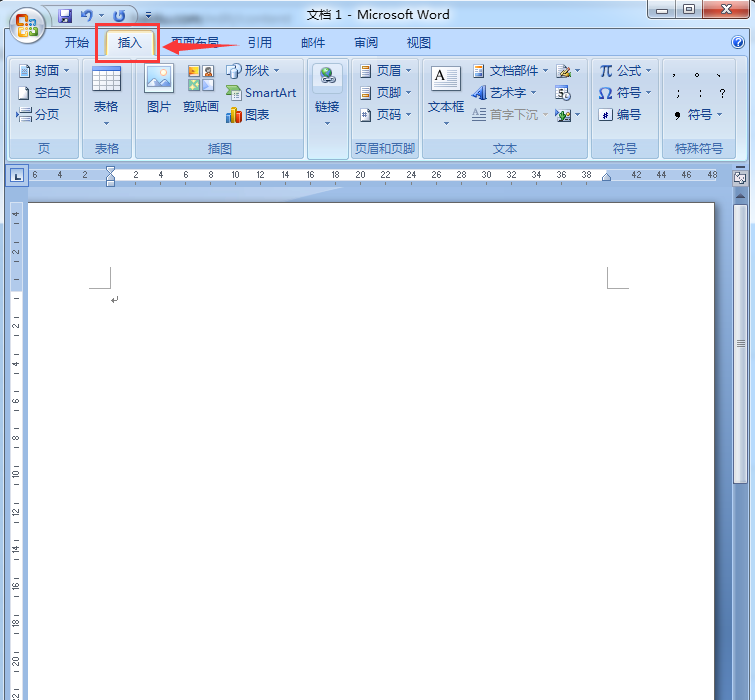Insert a cover page with 封面
This screenshot has height=700, width=755.
44,71
